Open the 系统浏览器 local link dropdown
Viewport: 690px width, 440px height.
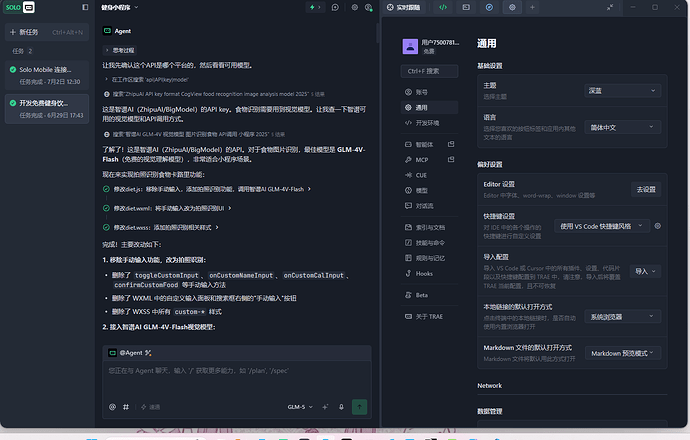point(623,317)
